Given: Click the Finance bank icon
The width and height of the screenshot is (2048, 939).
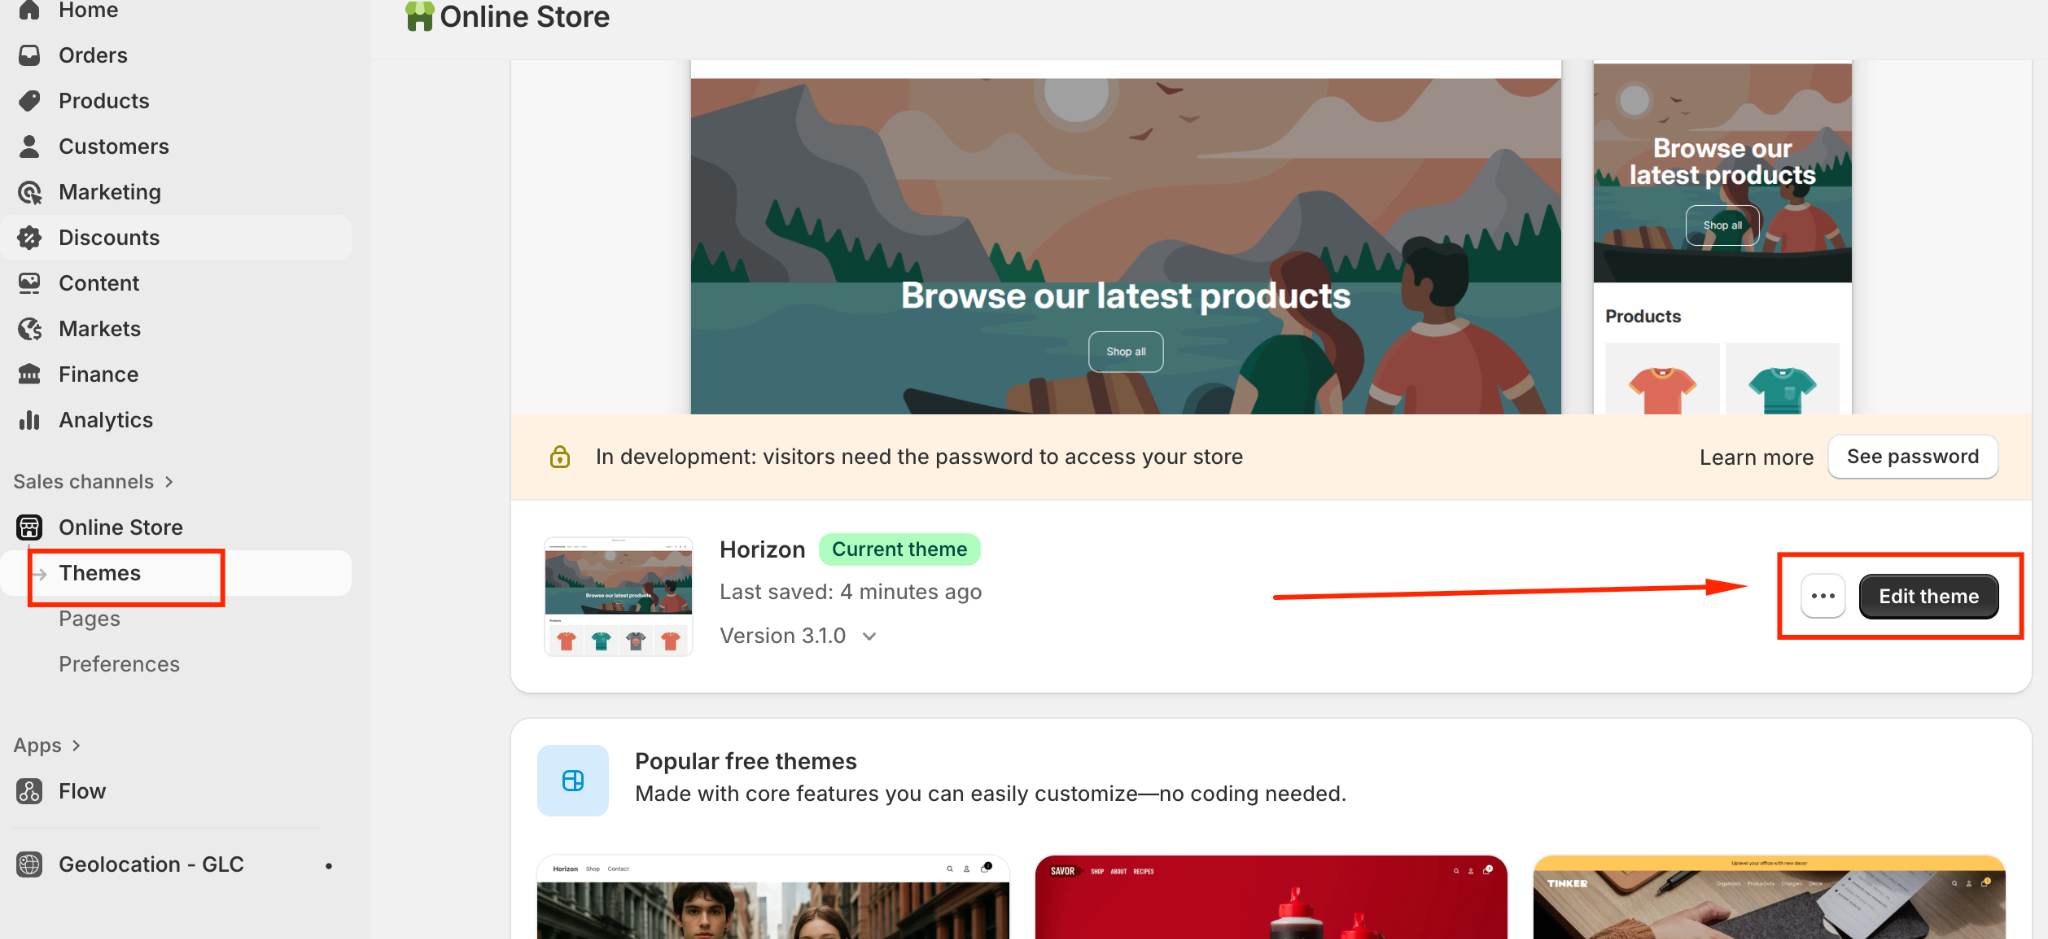Looking at the screenshot, I should click(29, 374).
